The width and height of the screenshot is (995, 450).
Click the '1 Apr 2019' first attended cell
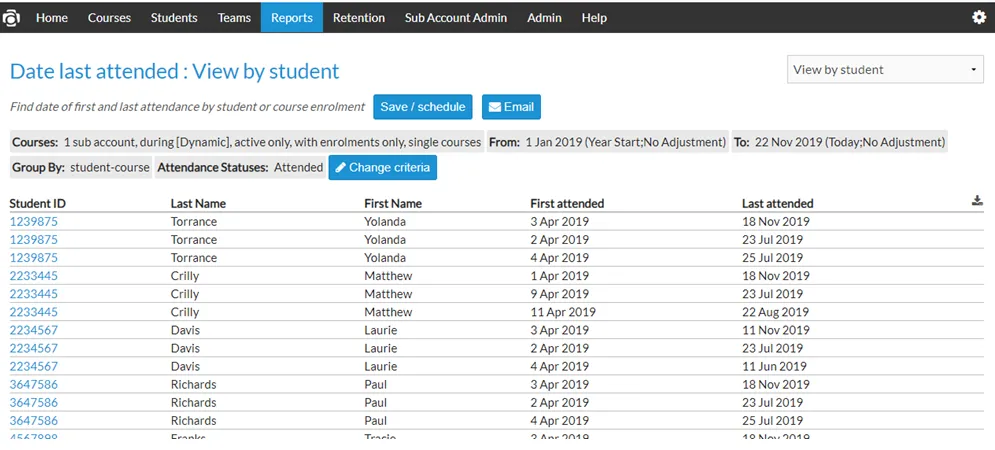(560, 276)
